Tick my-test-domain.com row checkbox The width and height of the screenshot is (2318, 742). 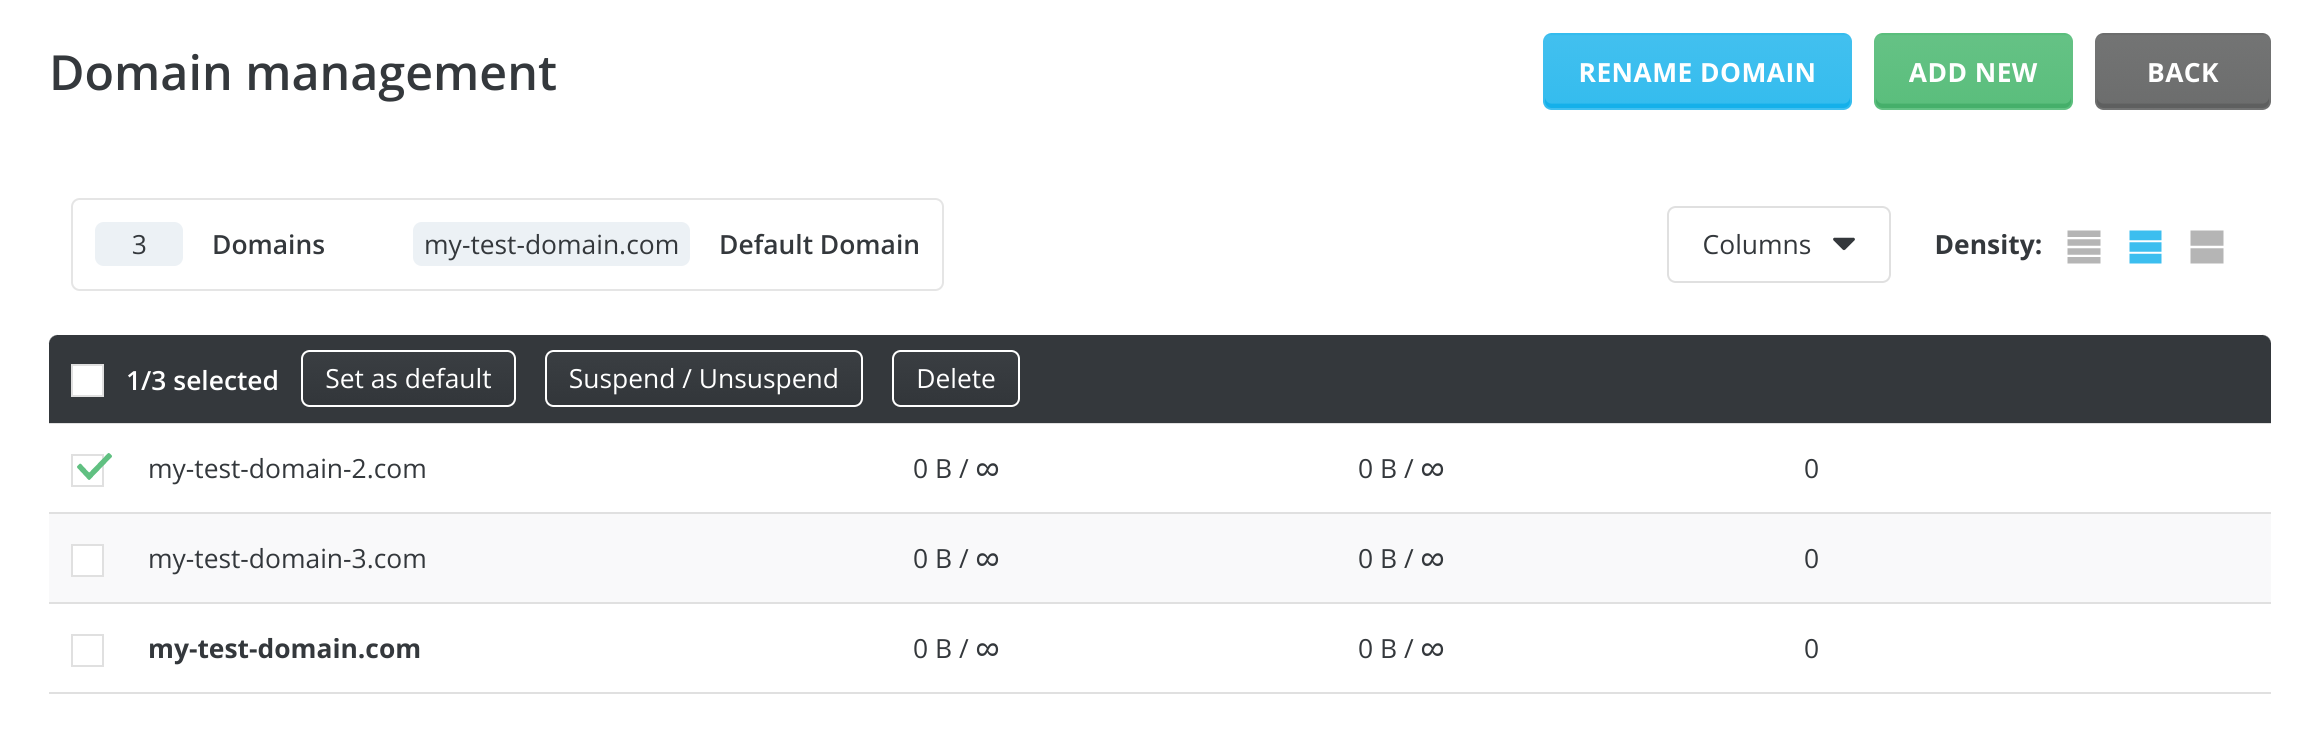(x=88, y=650)
